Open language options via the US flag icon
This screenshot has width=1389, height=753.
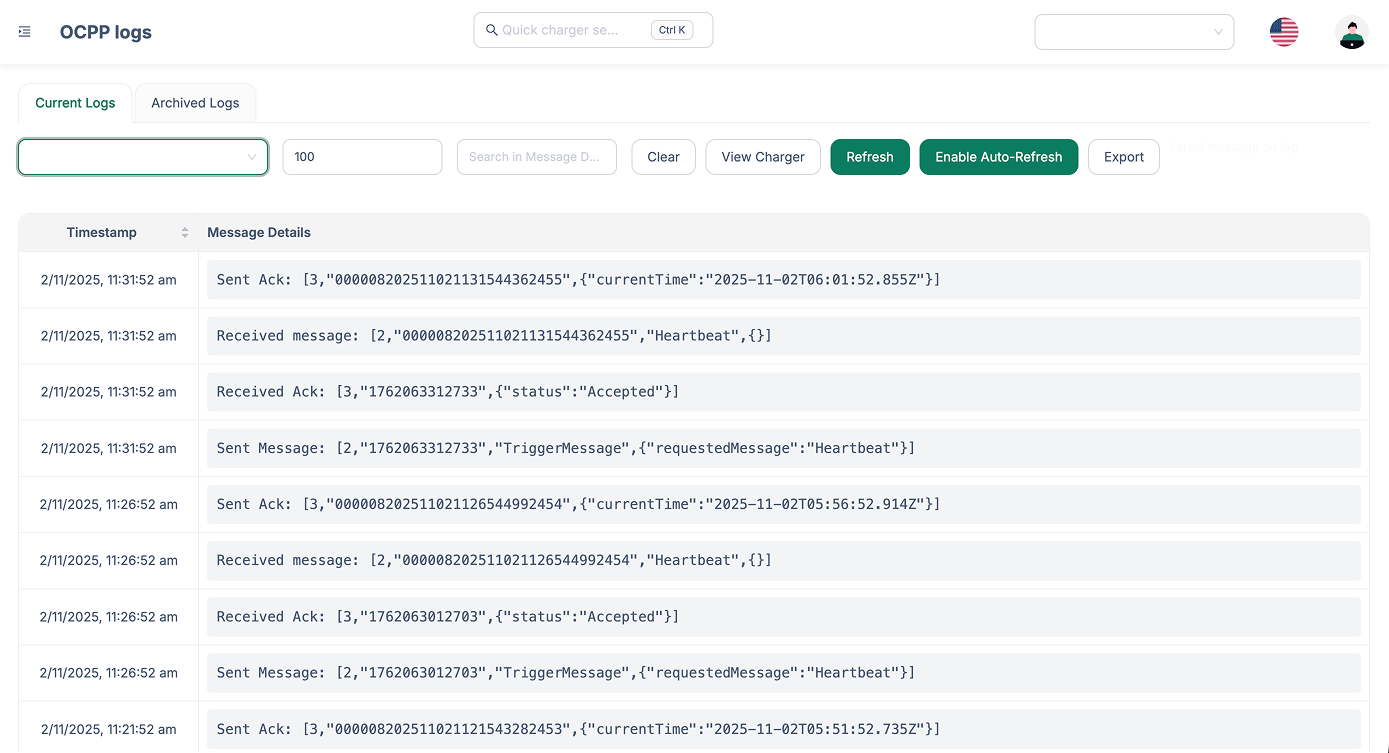pyautogui.click(x=1283, y=31)
